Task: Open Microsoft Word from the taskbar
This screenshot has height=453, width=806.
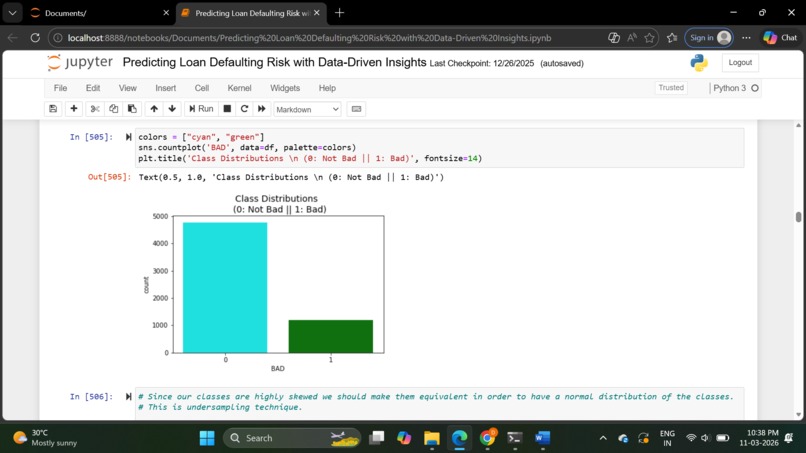Action: pyautogui.click(x=542, y=438)
